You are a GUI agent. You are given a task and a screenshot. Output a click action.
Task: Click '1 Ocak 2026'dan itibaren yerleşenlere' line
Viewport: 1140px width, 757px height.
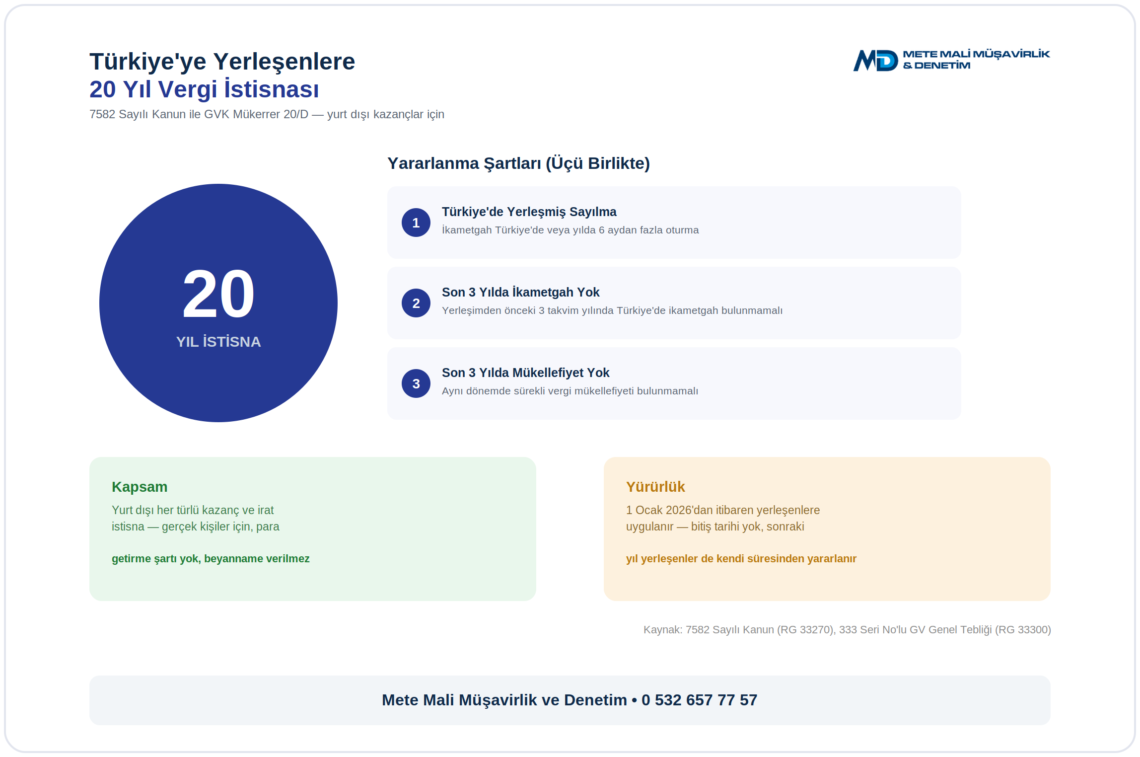[723, 510]
